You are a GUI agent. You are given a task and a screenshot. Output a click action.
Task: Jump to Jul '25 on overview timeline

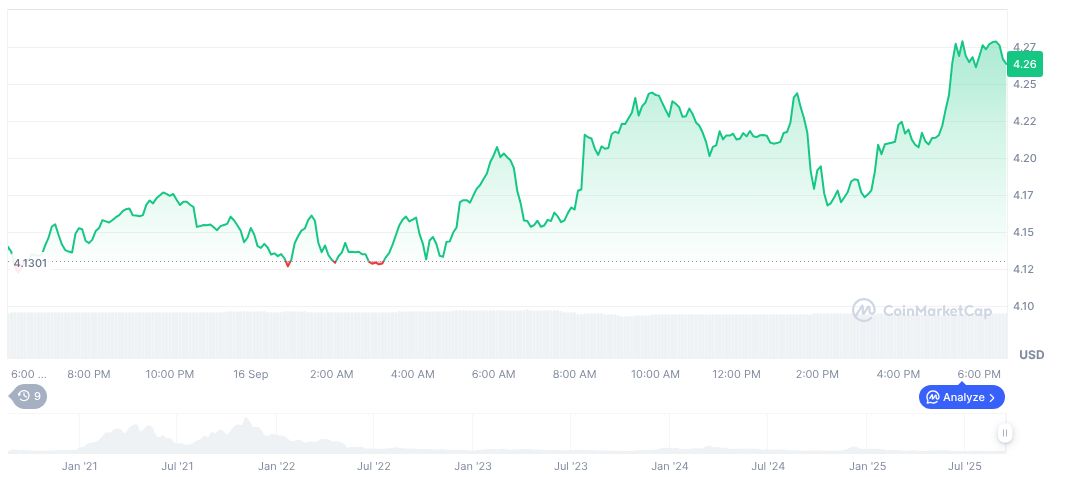tap(964, 466)
